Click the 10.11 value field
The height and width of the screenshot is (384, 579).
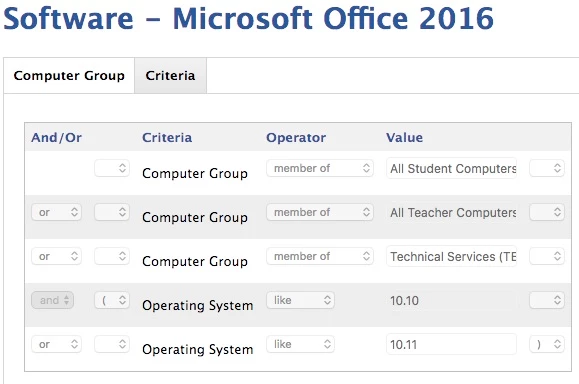coord(451,344)
